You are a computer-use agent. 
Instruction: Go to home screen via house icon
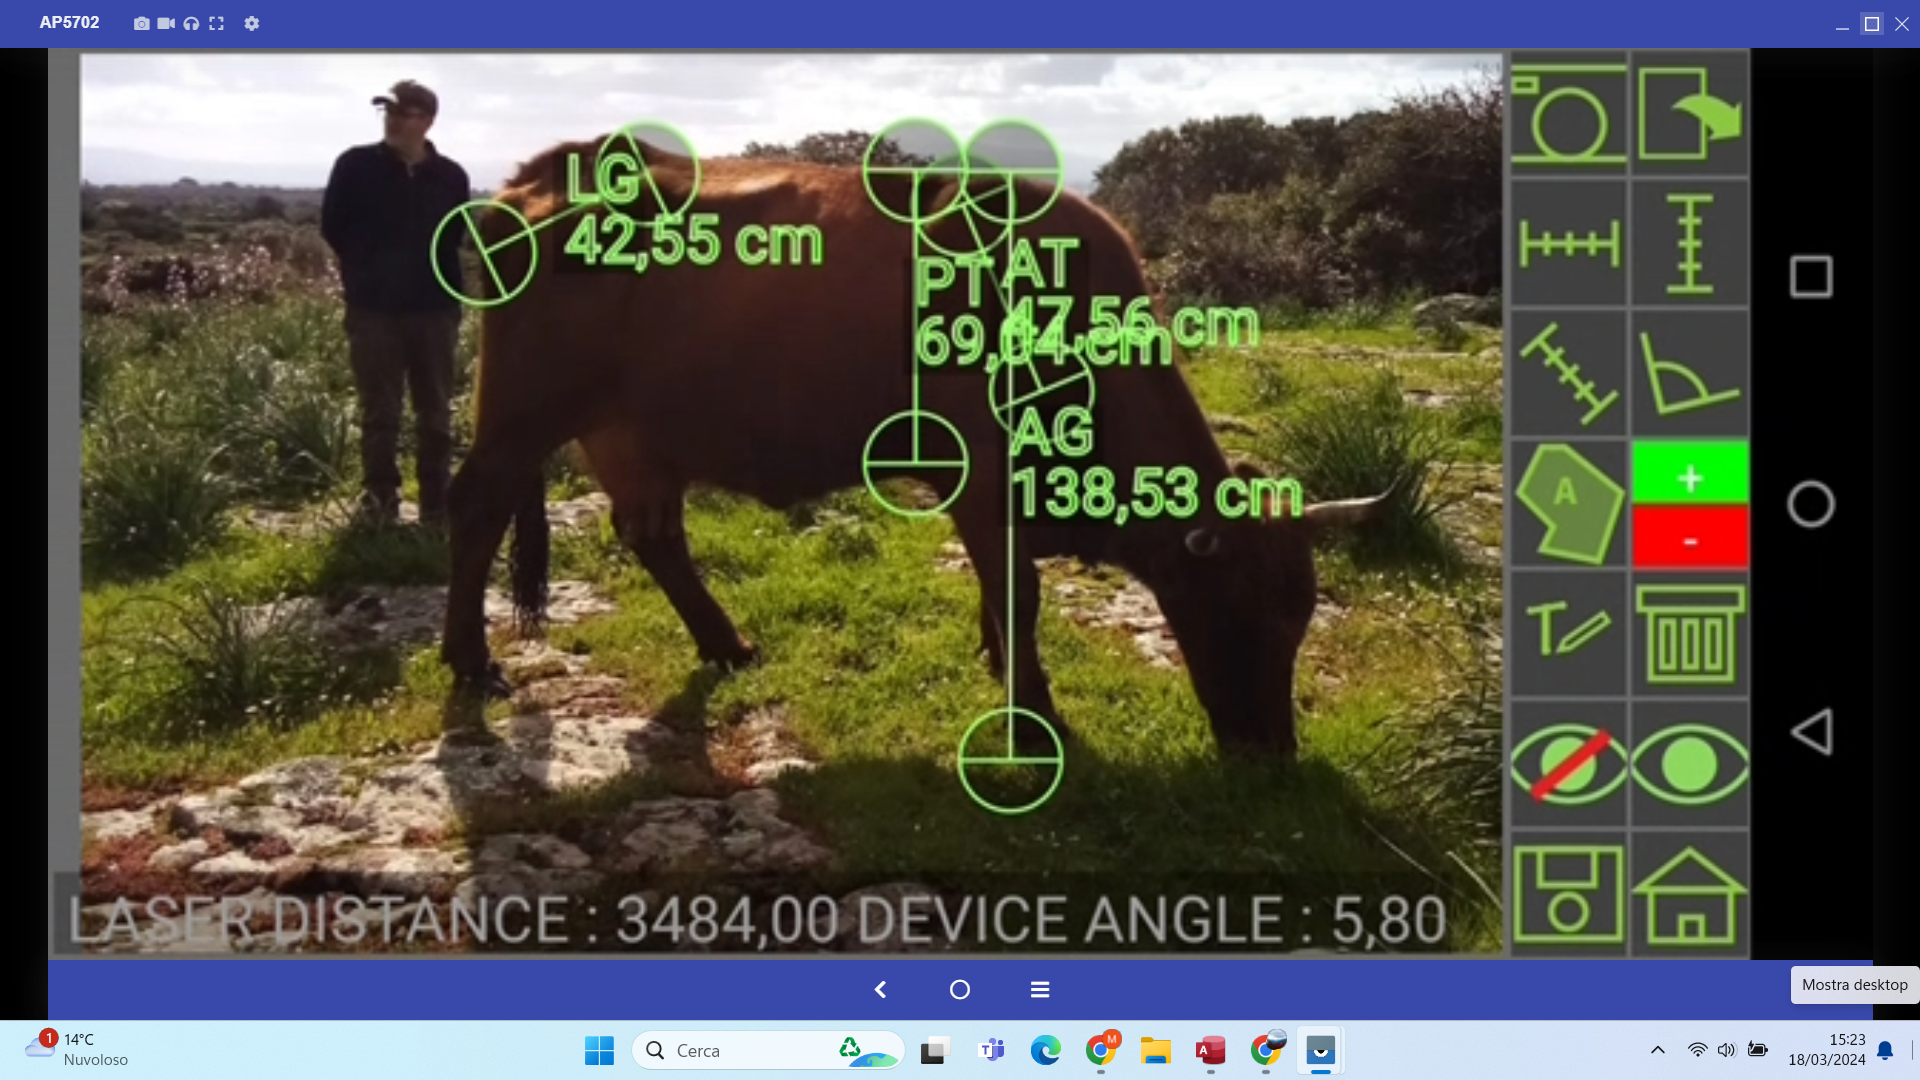pos(1689,894)
